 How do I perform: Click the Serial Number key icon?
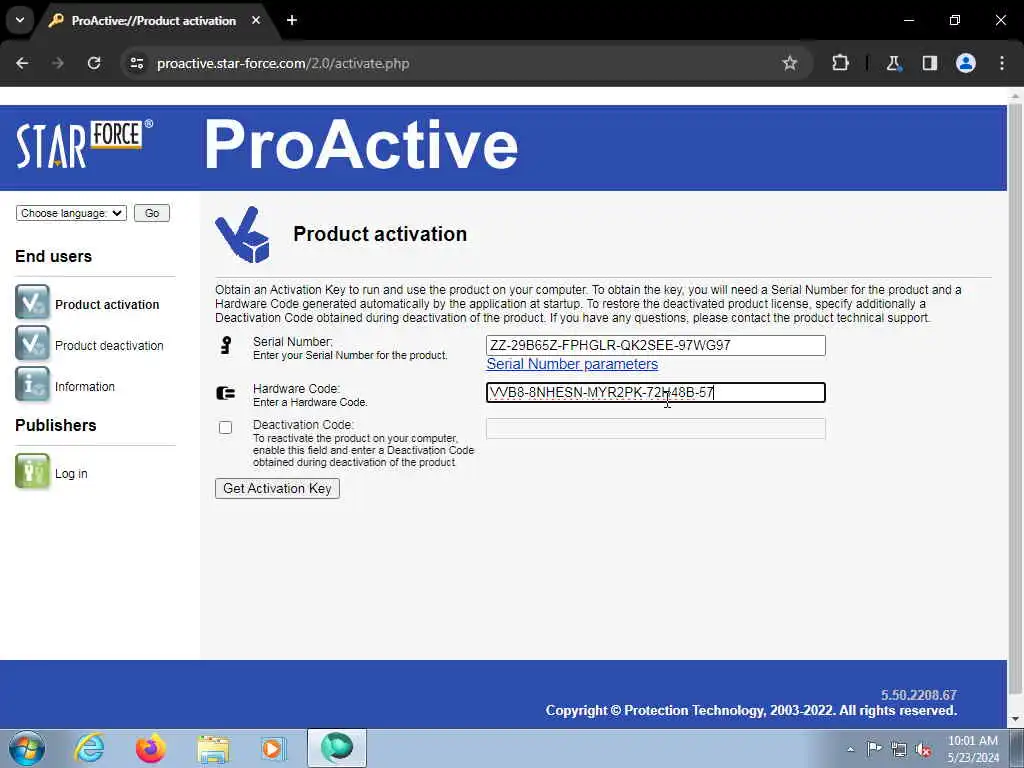click(226, 345)
